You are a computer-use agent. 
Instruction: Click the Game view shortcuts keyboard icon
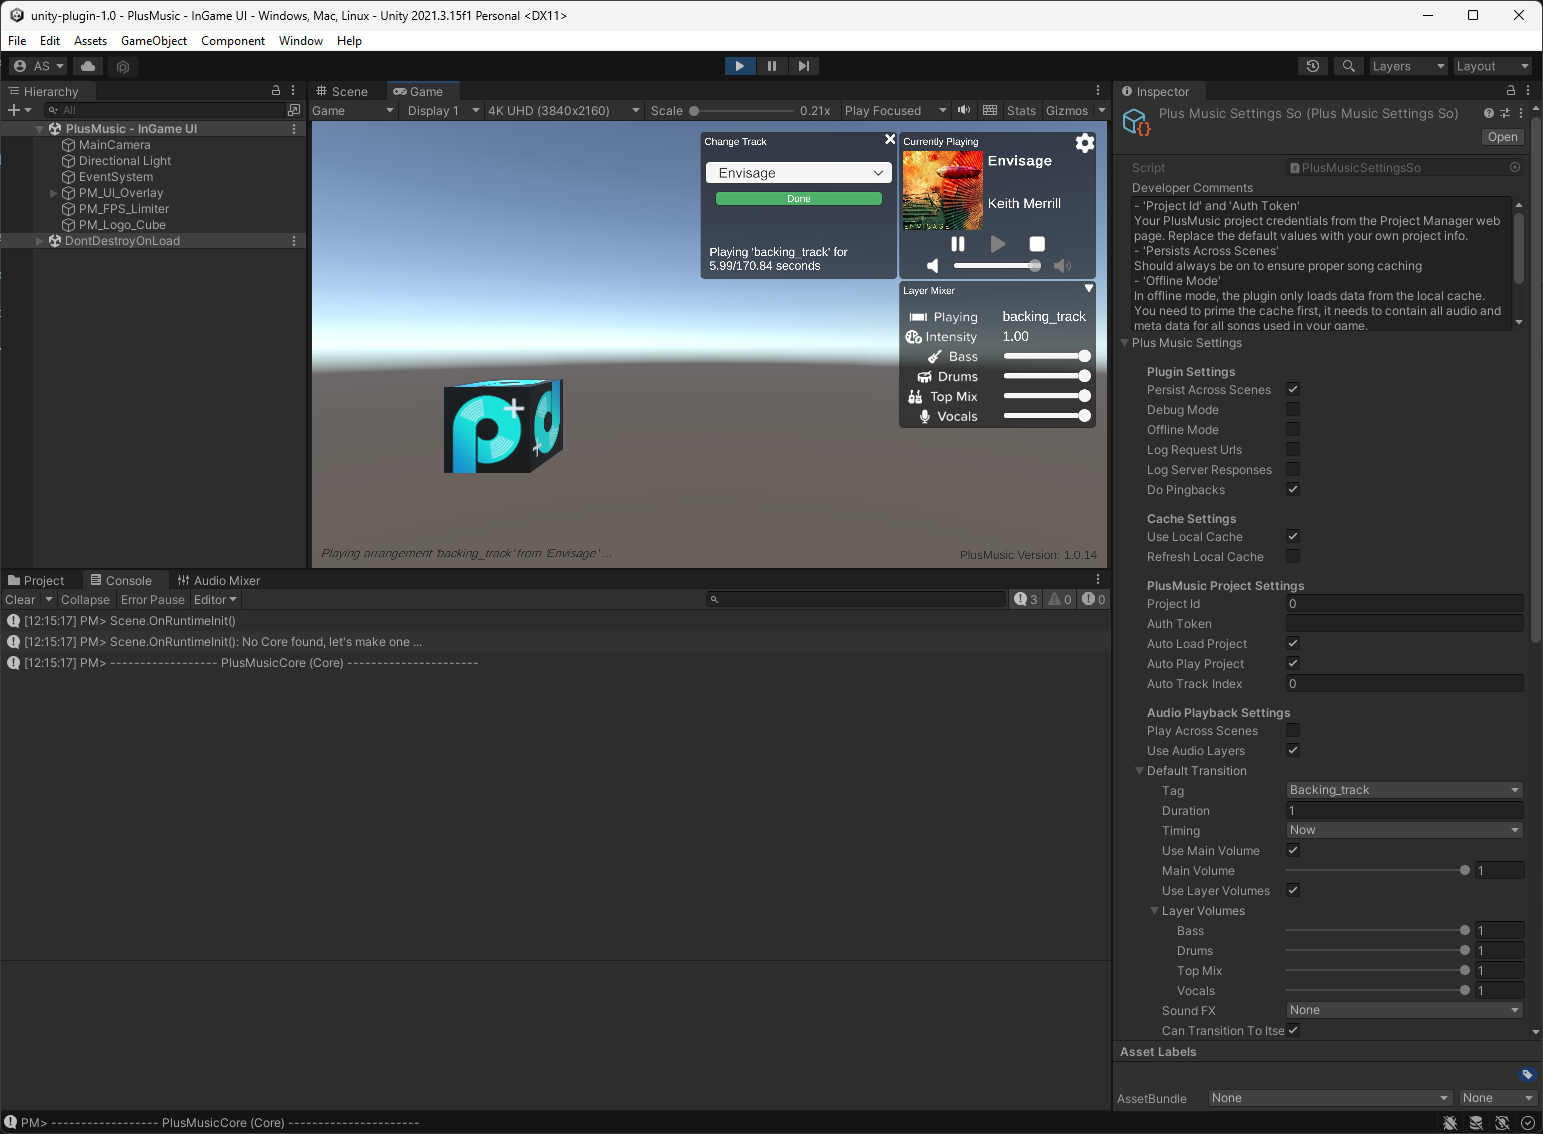[x=990, y=110]
